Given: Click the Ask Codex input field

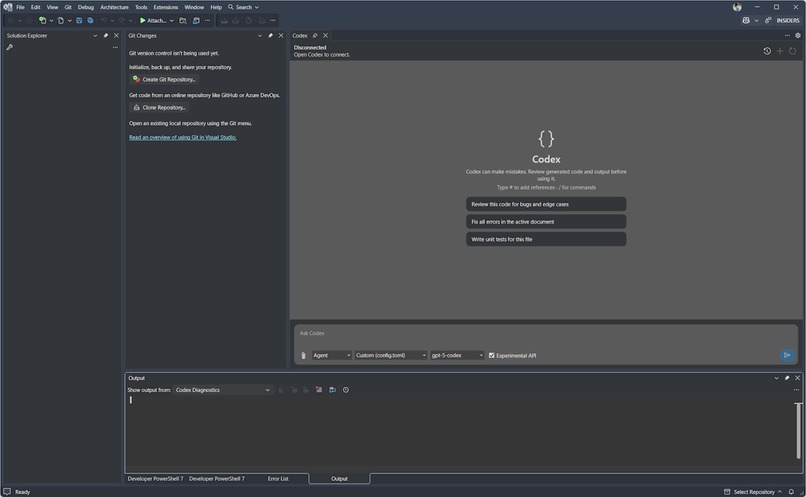Looking at the screenshot, I should [x=546, y=334].
